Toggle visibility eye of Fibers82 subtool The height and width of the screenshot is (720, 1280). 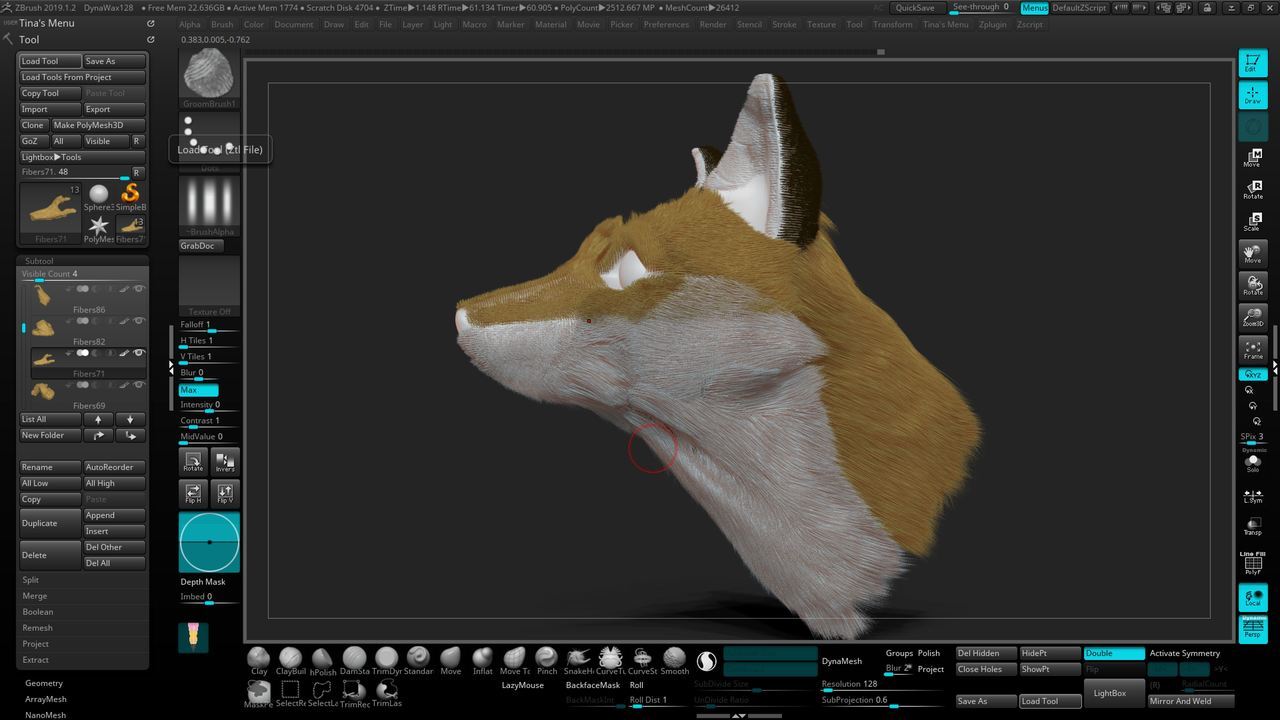coord(139,321)
